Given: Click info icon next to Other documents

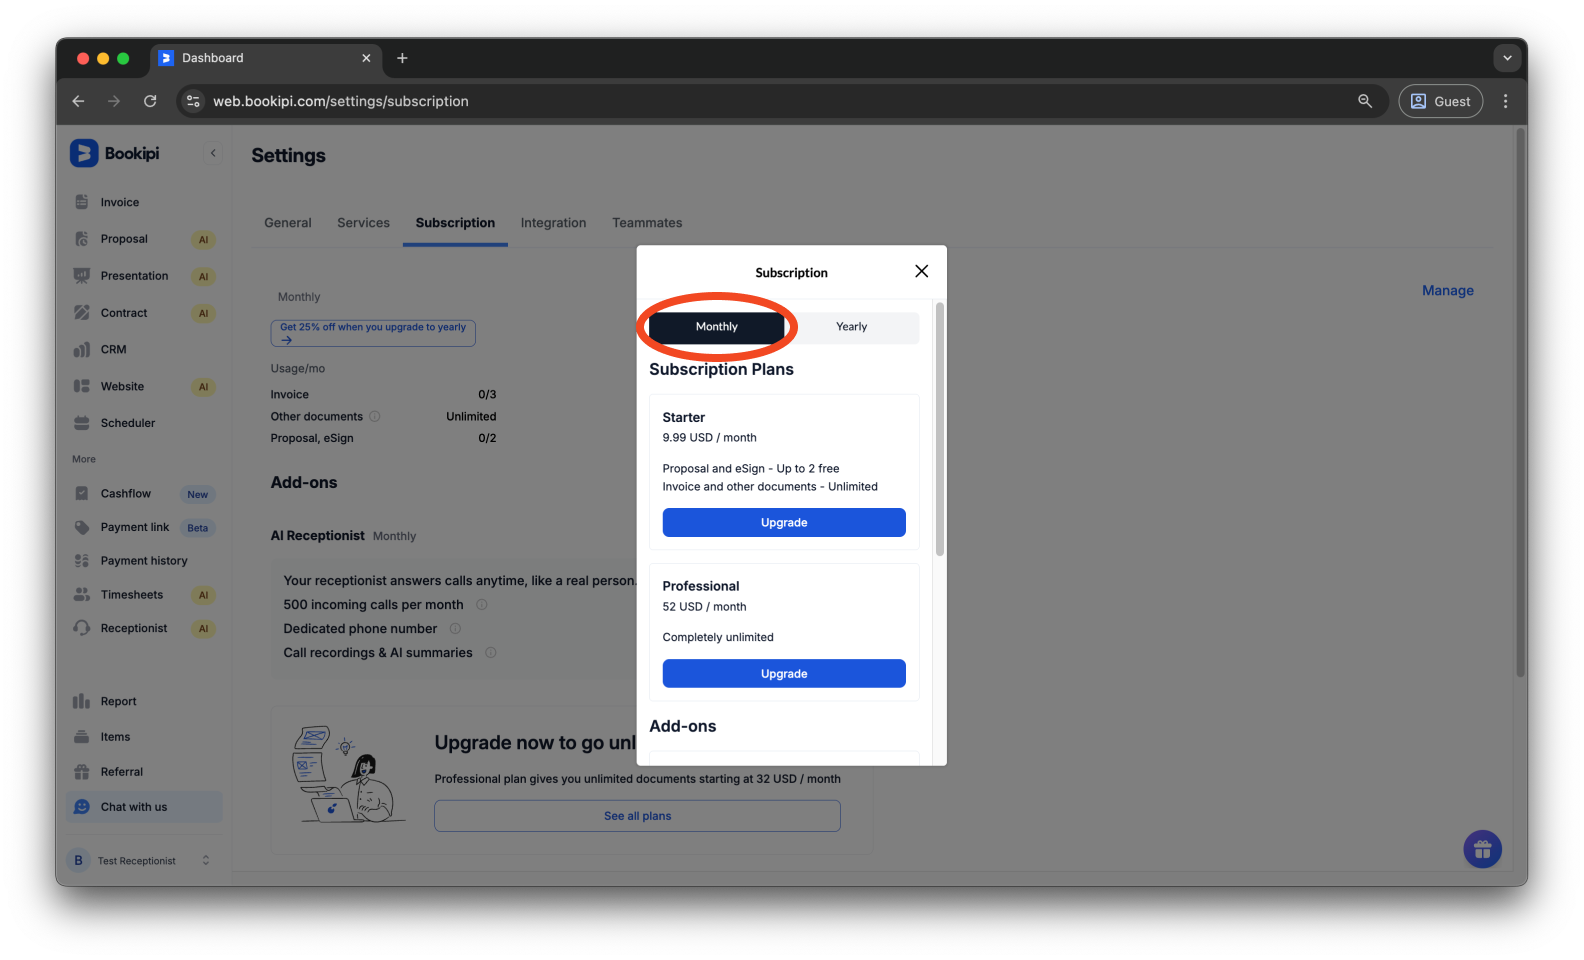Looking at the screenshot, I should [x=375, y=416].
